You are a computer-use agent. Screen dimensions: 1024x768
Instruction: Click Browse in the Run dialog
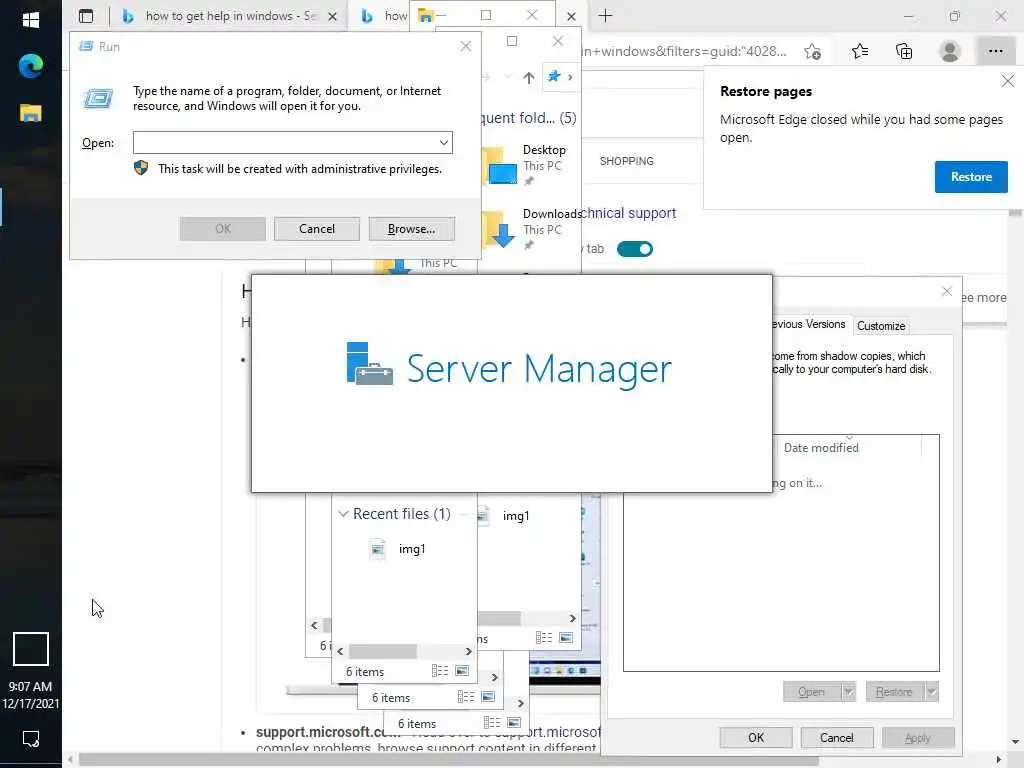point(411,229)
